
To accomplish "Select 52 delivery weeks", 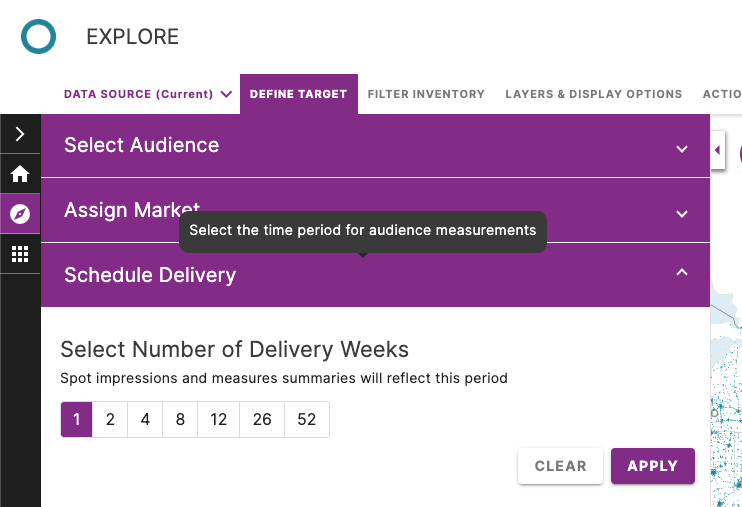I will coord(307,419).
